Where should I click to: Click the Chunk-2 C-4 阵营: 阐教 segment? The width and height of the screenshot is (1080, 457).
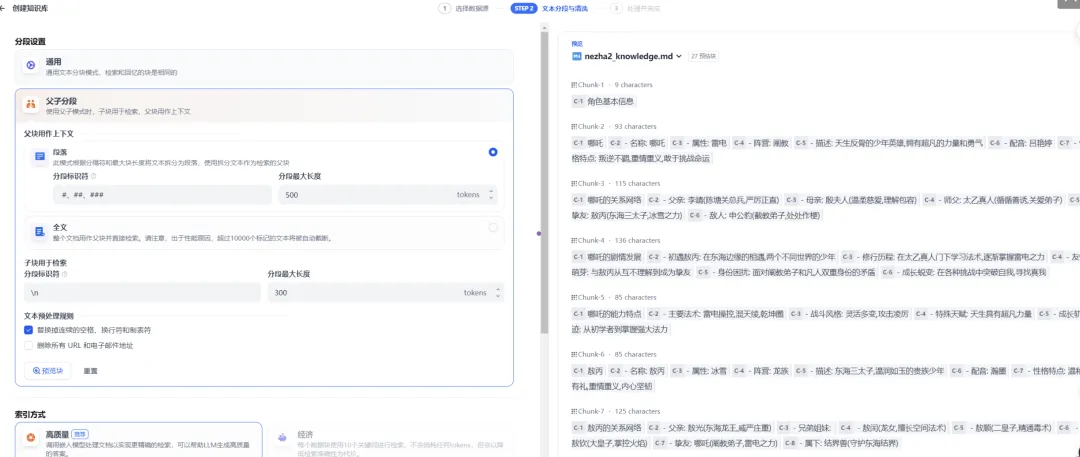[x=762, y=143]
